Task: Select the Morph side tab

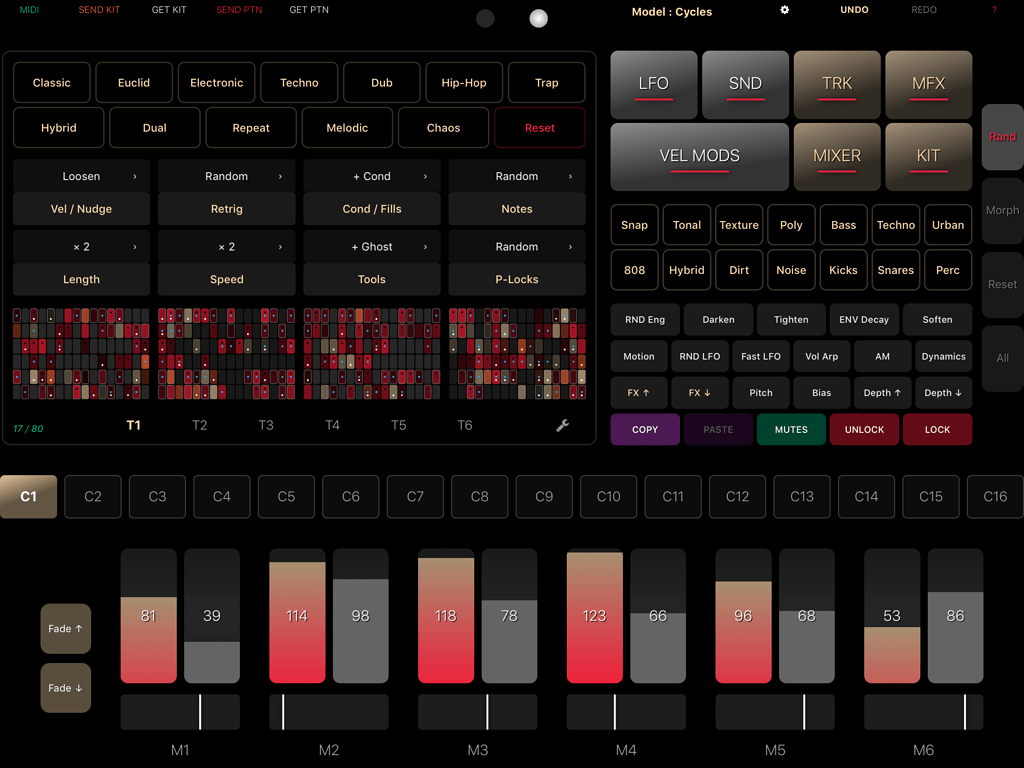Action: coord(1002,210)
